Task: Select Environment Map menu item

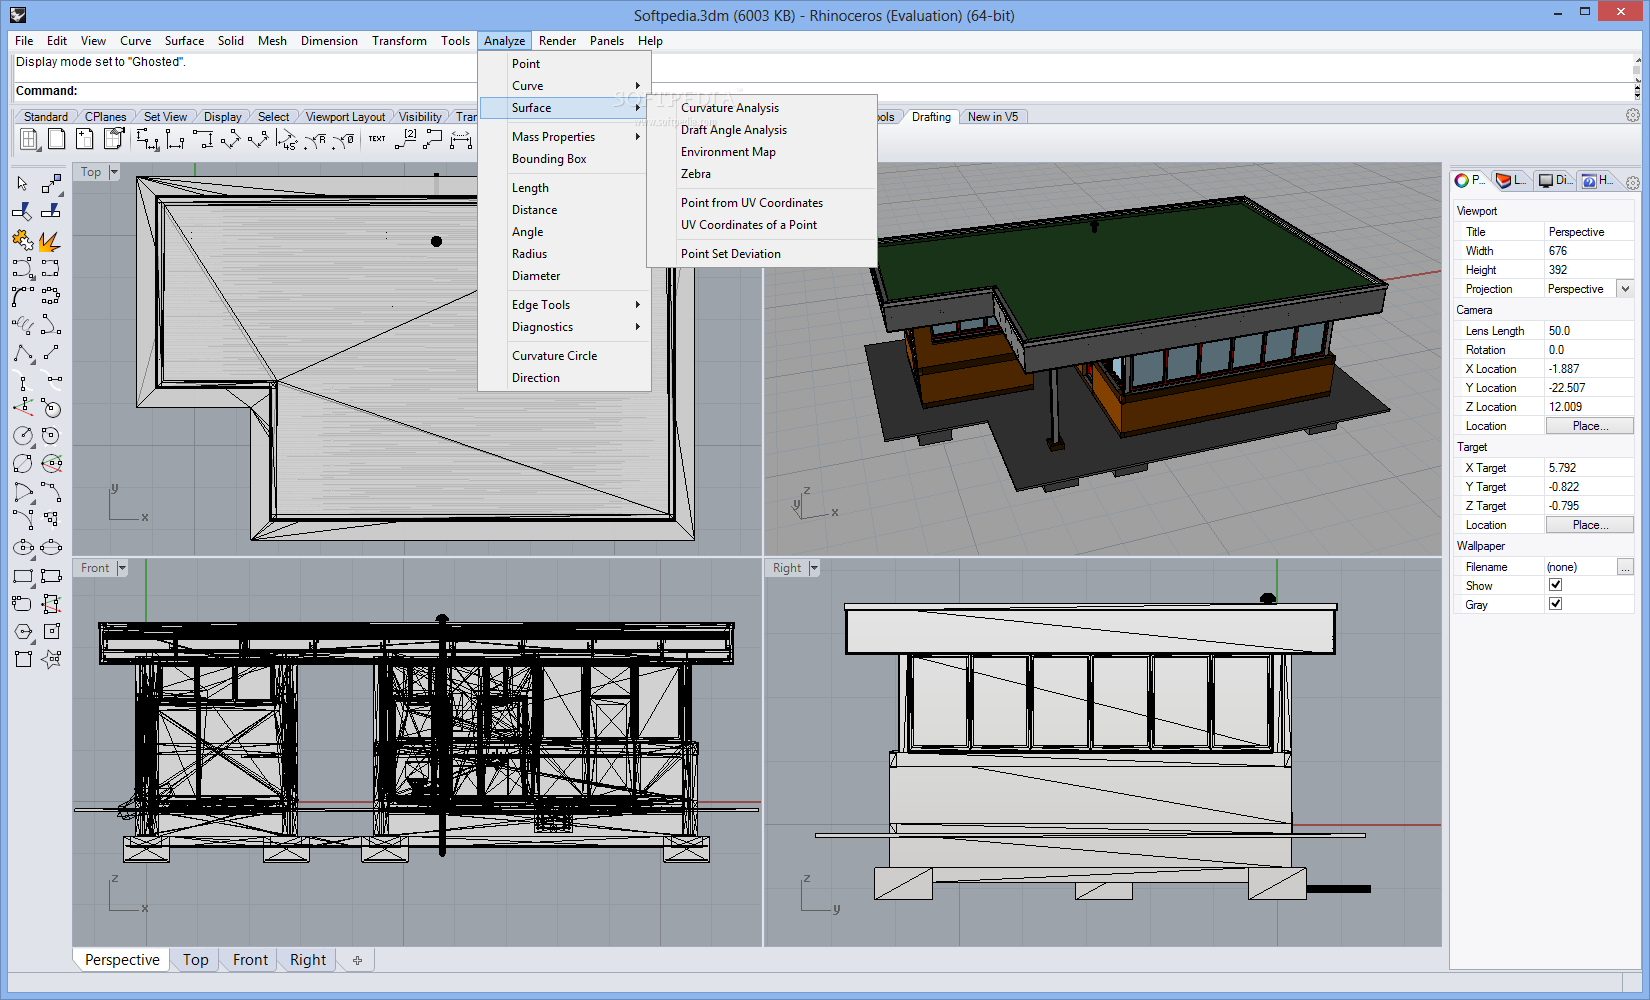Action: (x=762, y=152)
